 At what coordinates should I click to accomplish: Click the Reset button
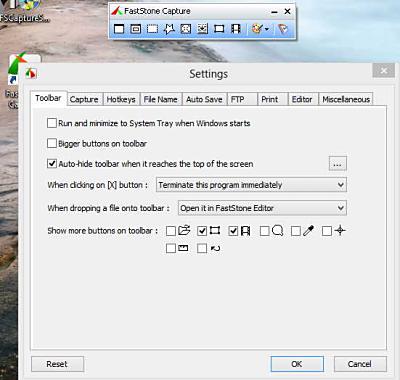[57, 364]
